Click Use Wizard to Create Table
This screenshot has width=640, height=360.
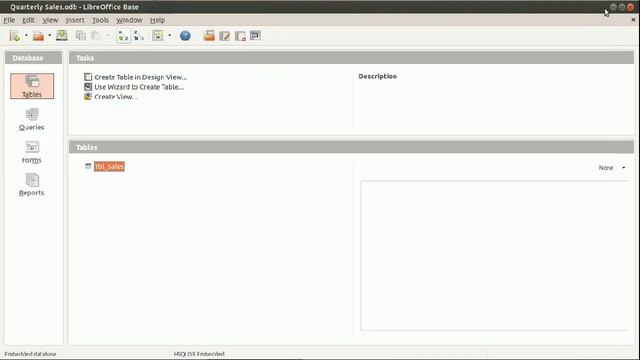[x=139, y=87]
